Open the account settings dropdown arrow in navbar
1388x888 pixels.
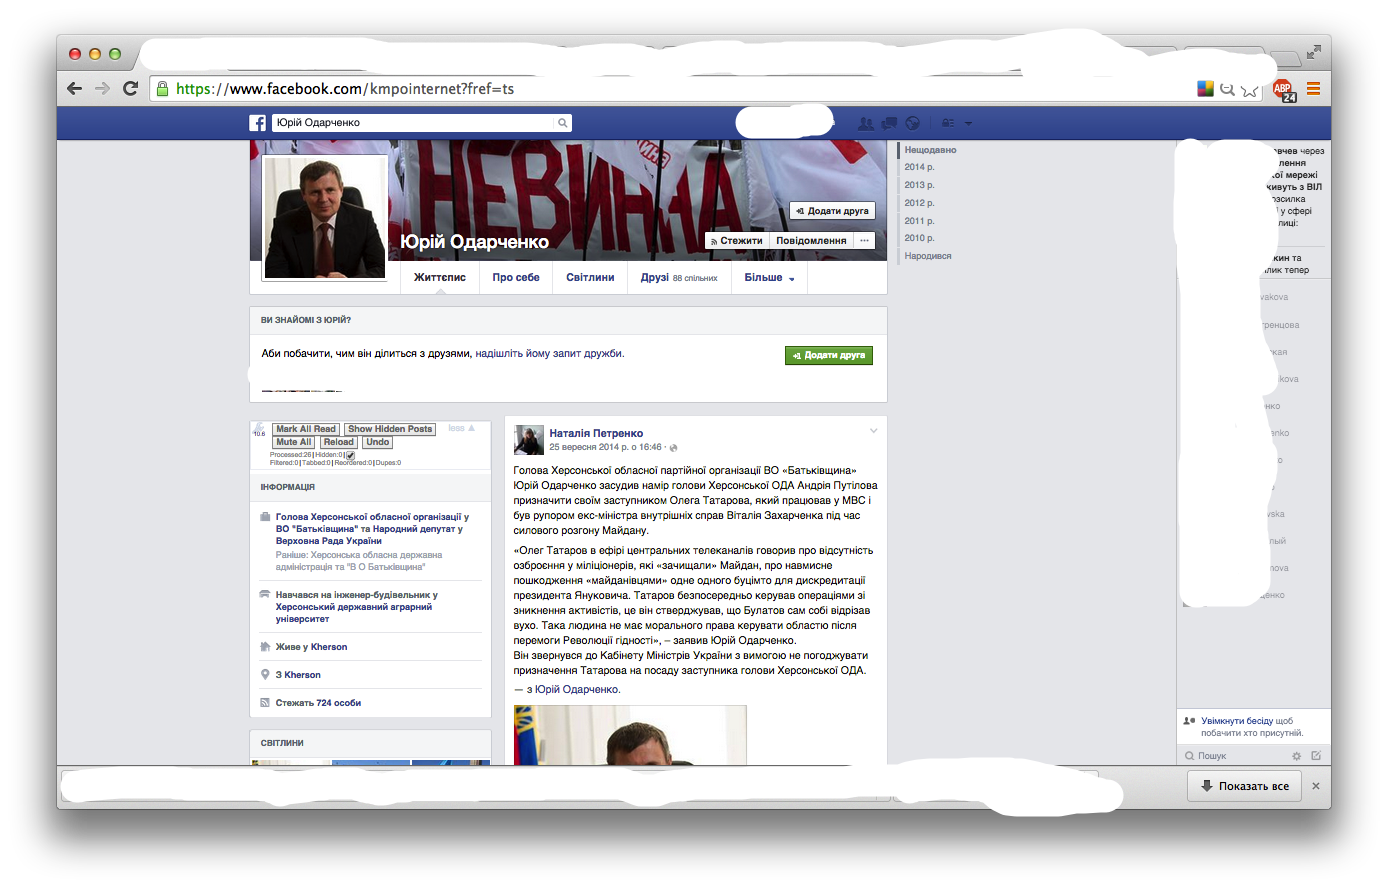[x=968, y=122]
